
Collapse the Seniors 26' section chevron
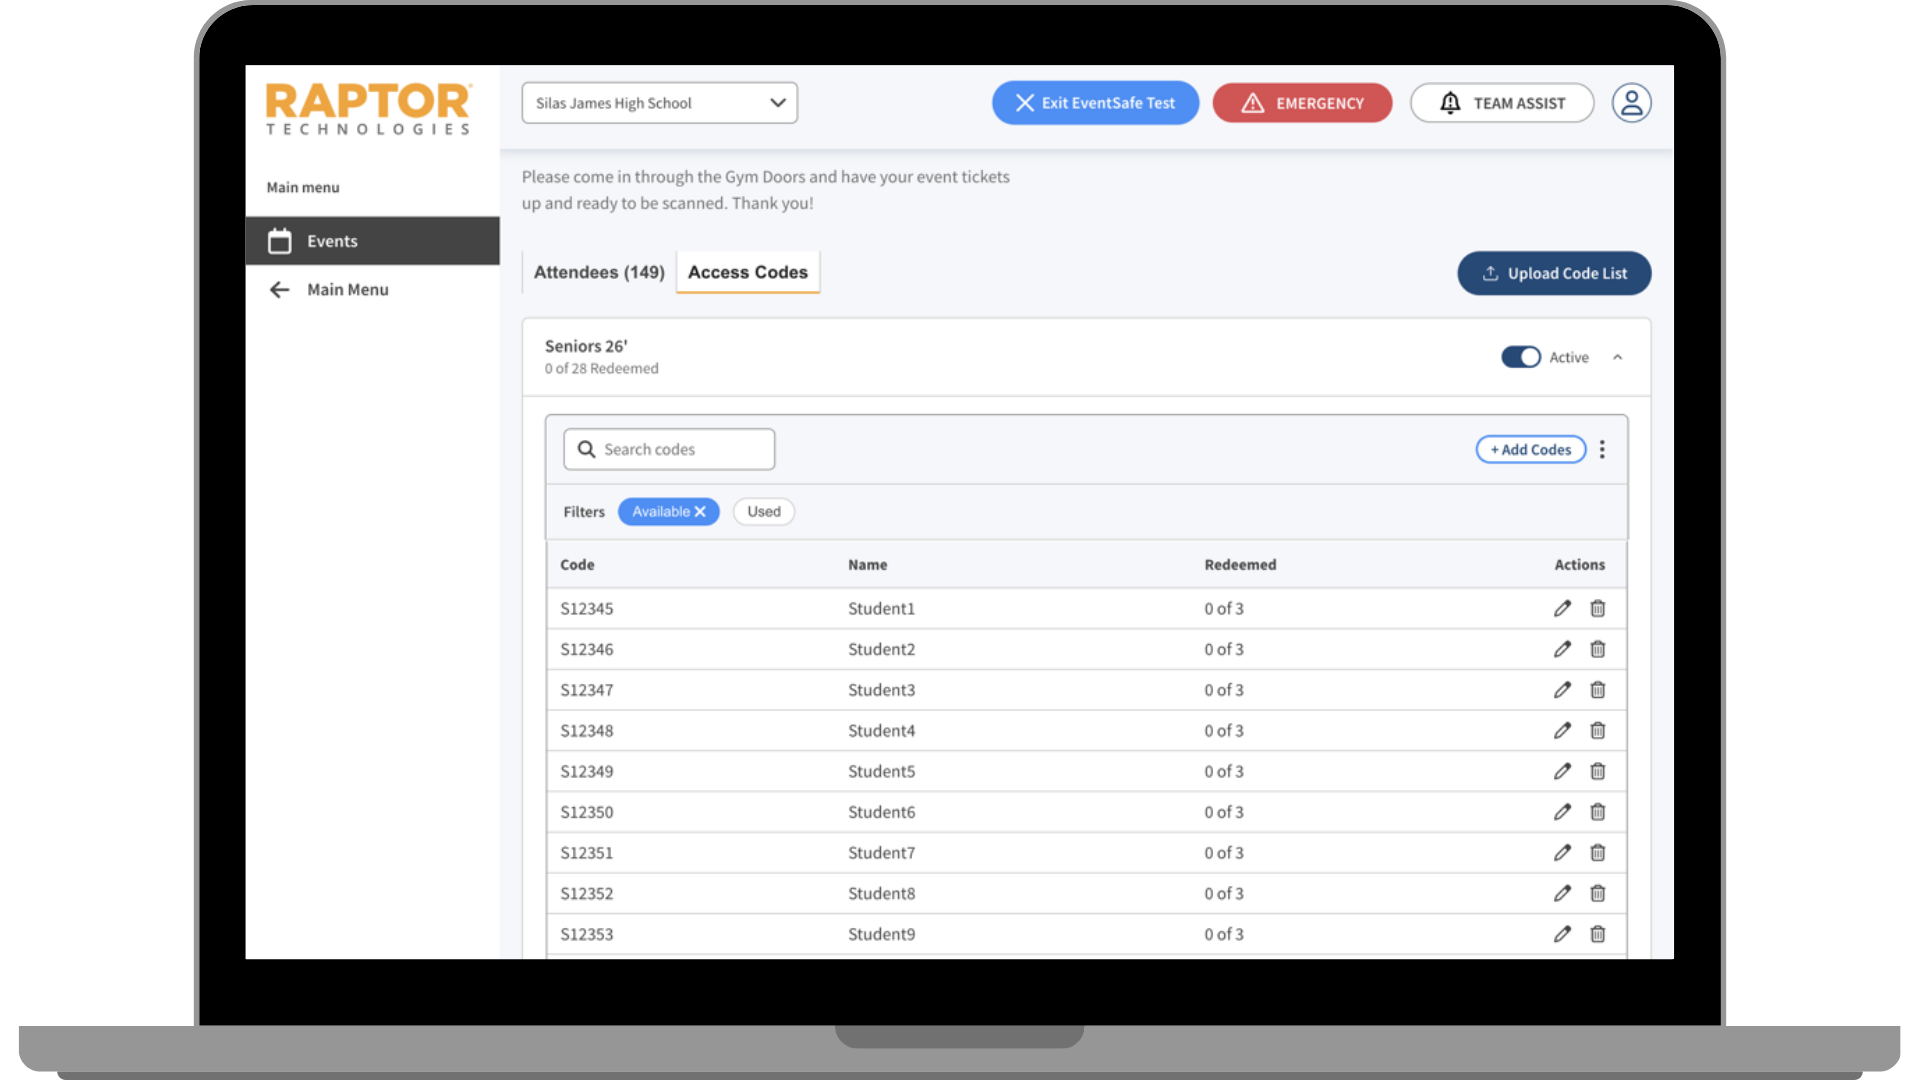click(1617, 357)
